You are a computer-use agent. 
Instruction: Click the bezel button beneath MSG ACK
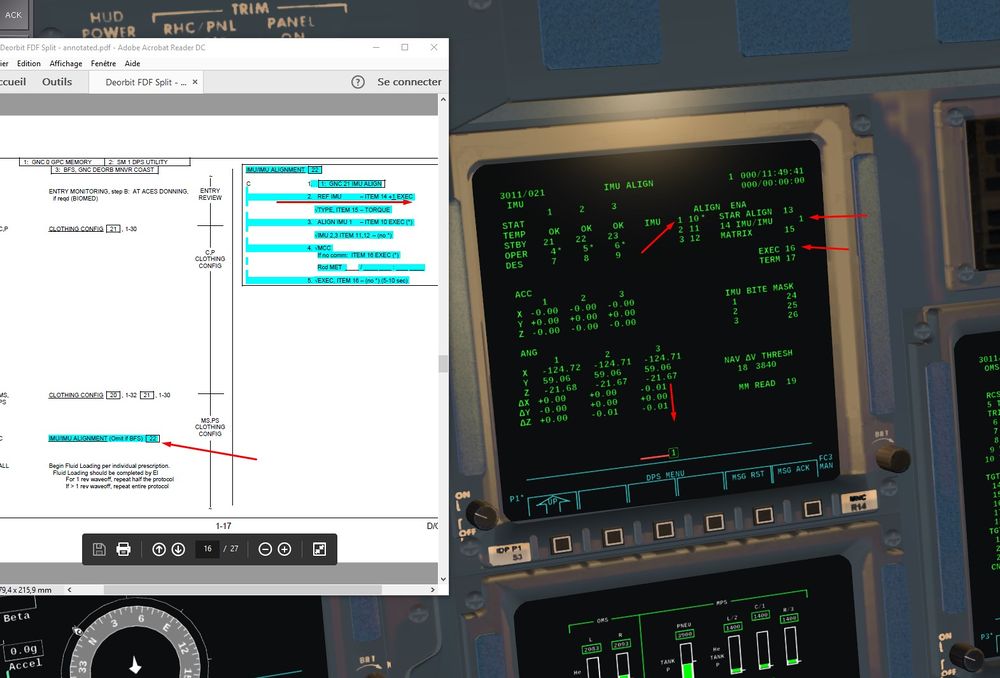(x=811, y=508)
